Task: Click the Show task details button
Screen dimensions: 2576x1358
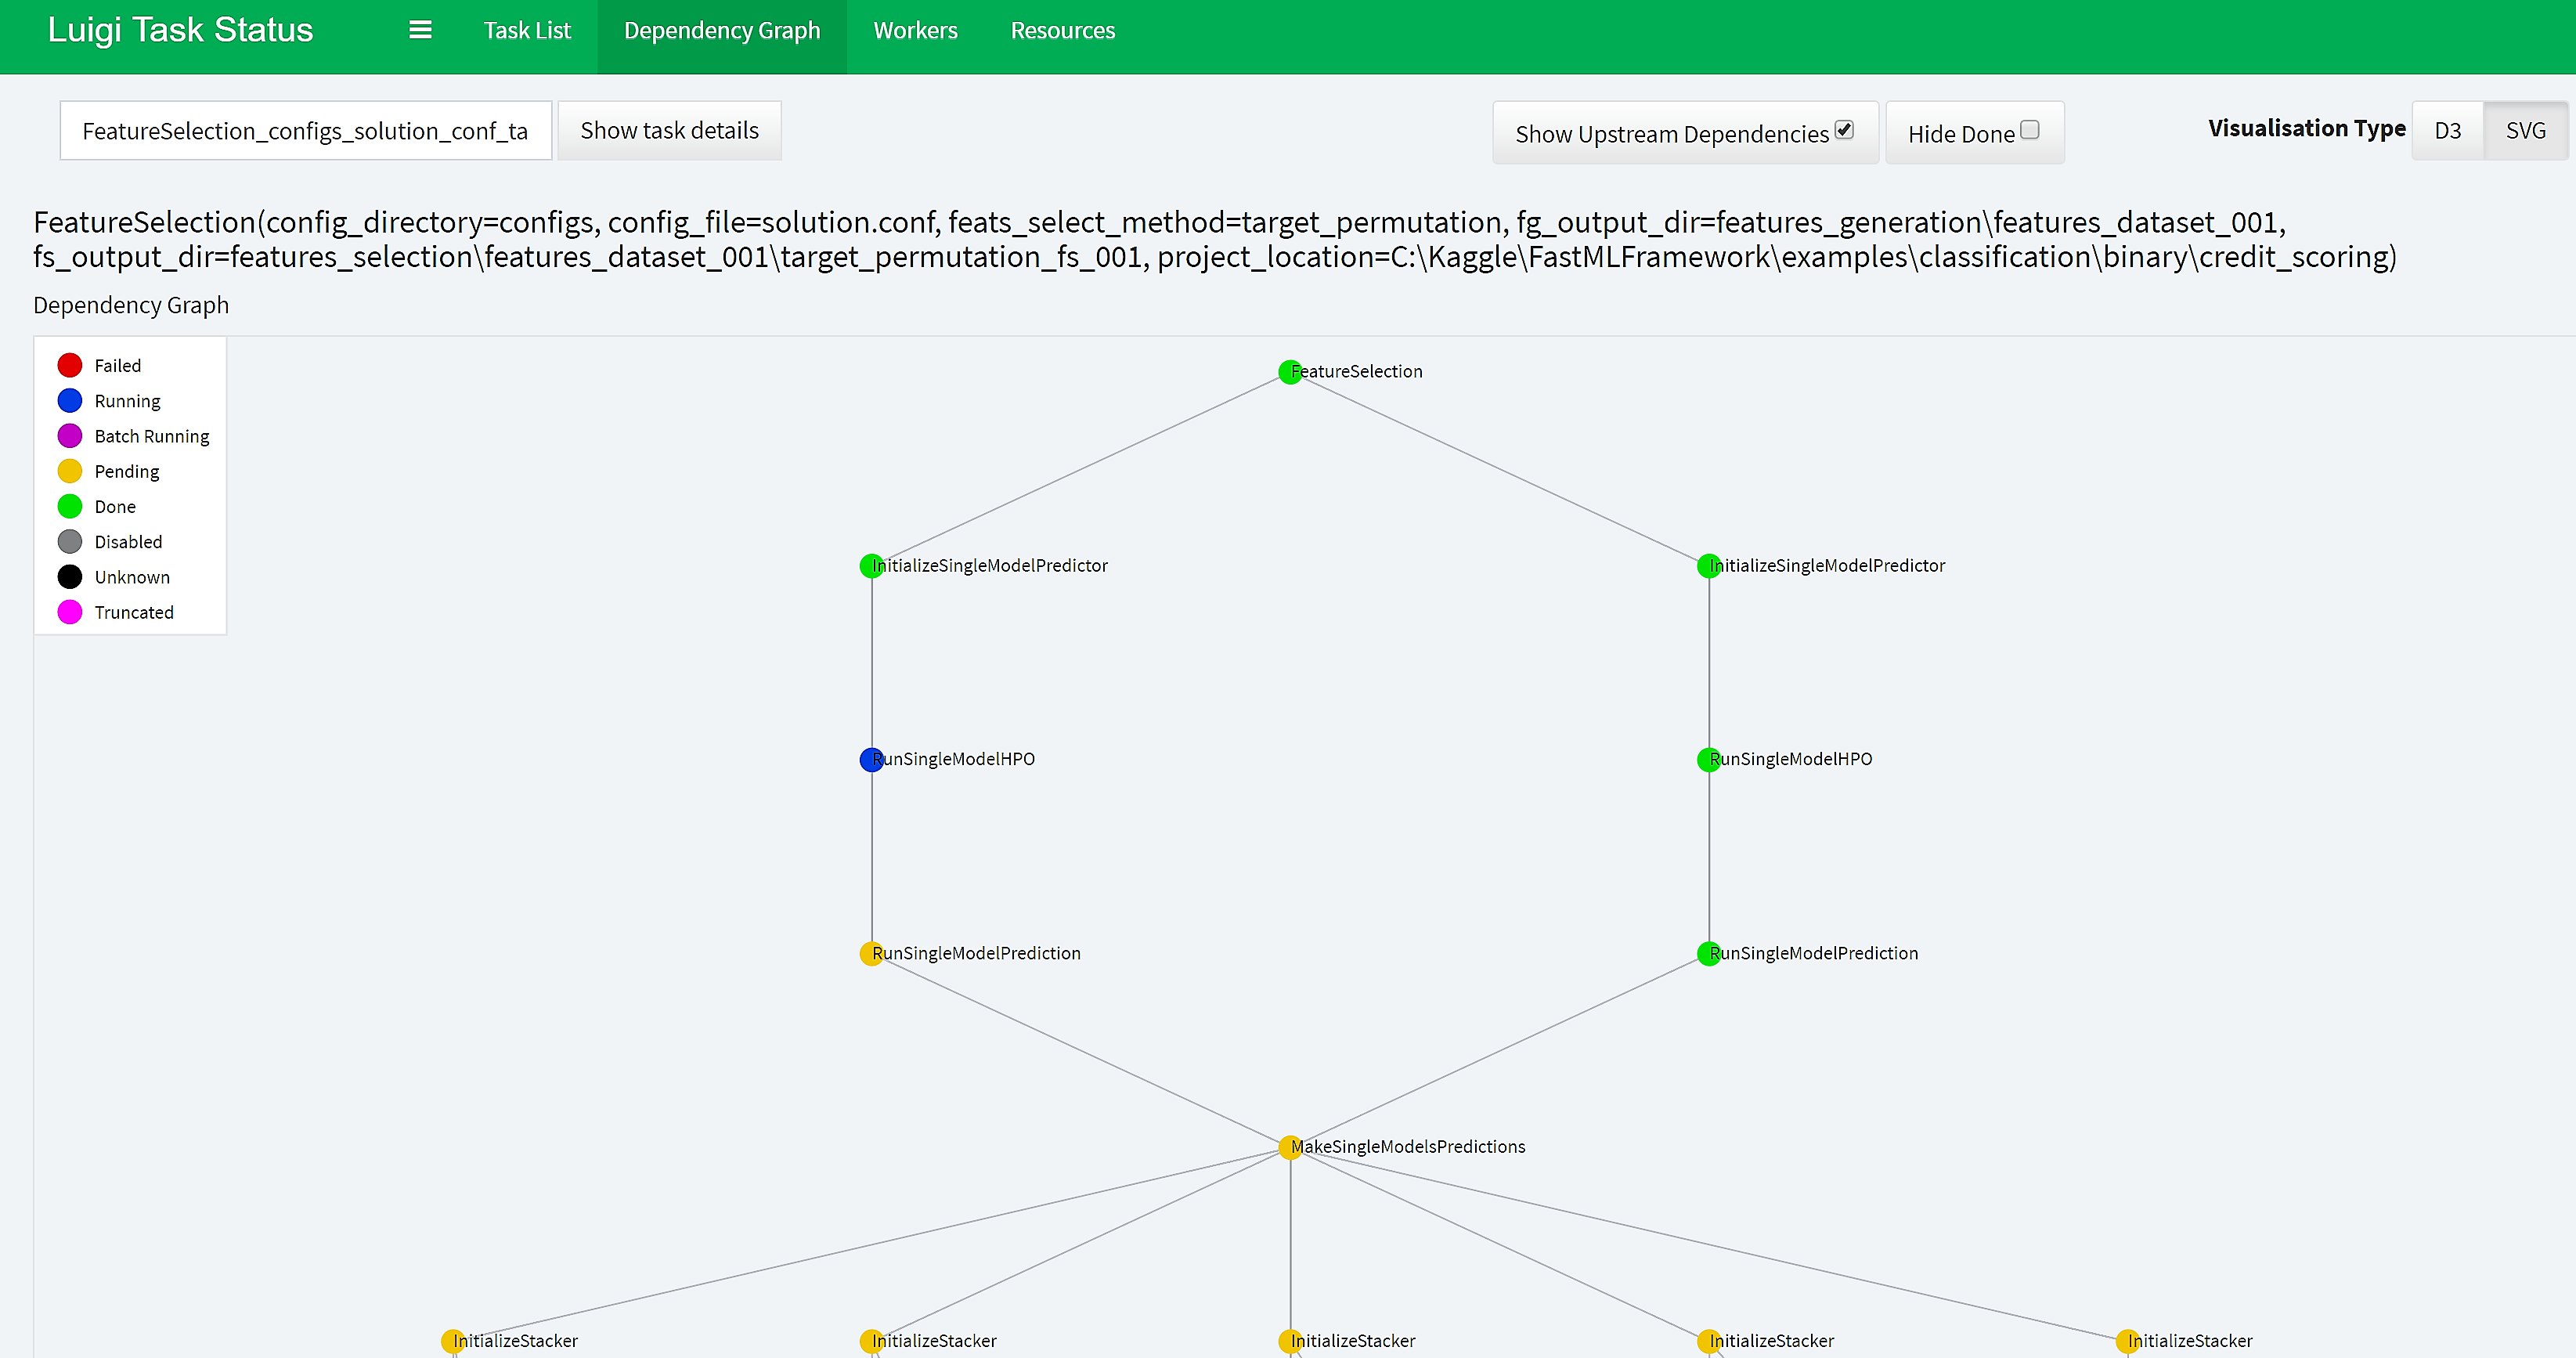Action: (x=669, y=129)
